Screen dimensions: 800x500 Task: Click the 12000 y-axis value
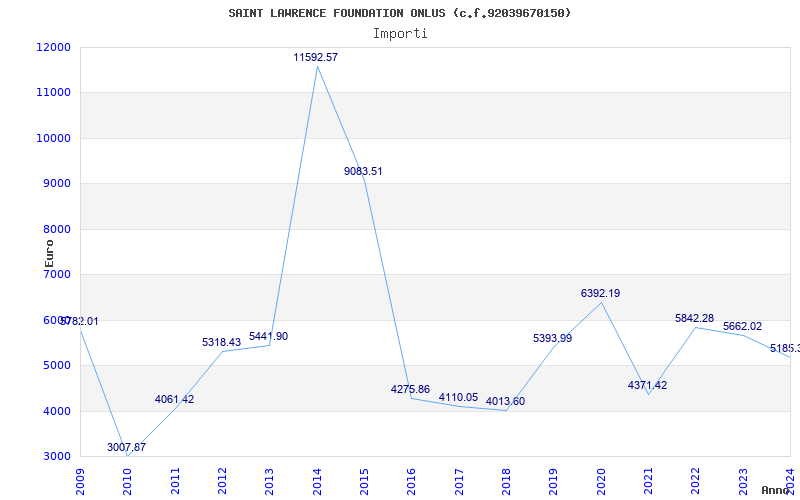[x=54, y=47]
